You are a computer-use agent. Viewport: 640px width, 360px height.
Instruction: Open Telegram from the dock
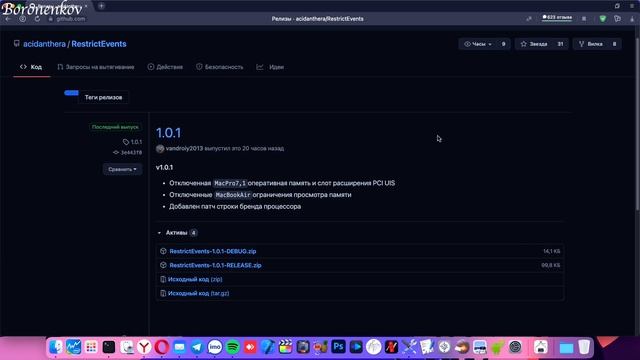(197, 347)
